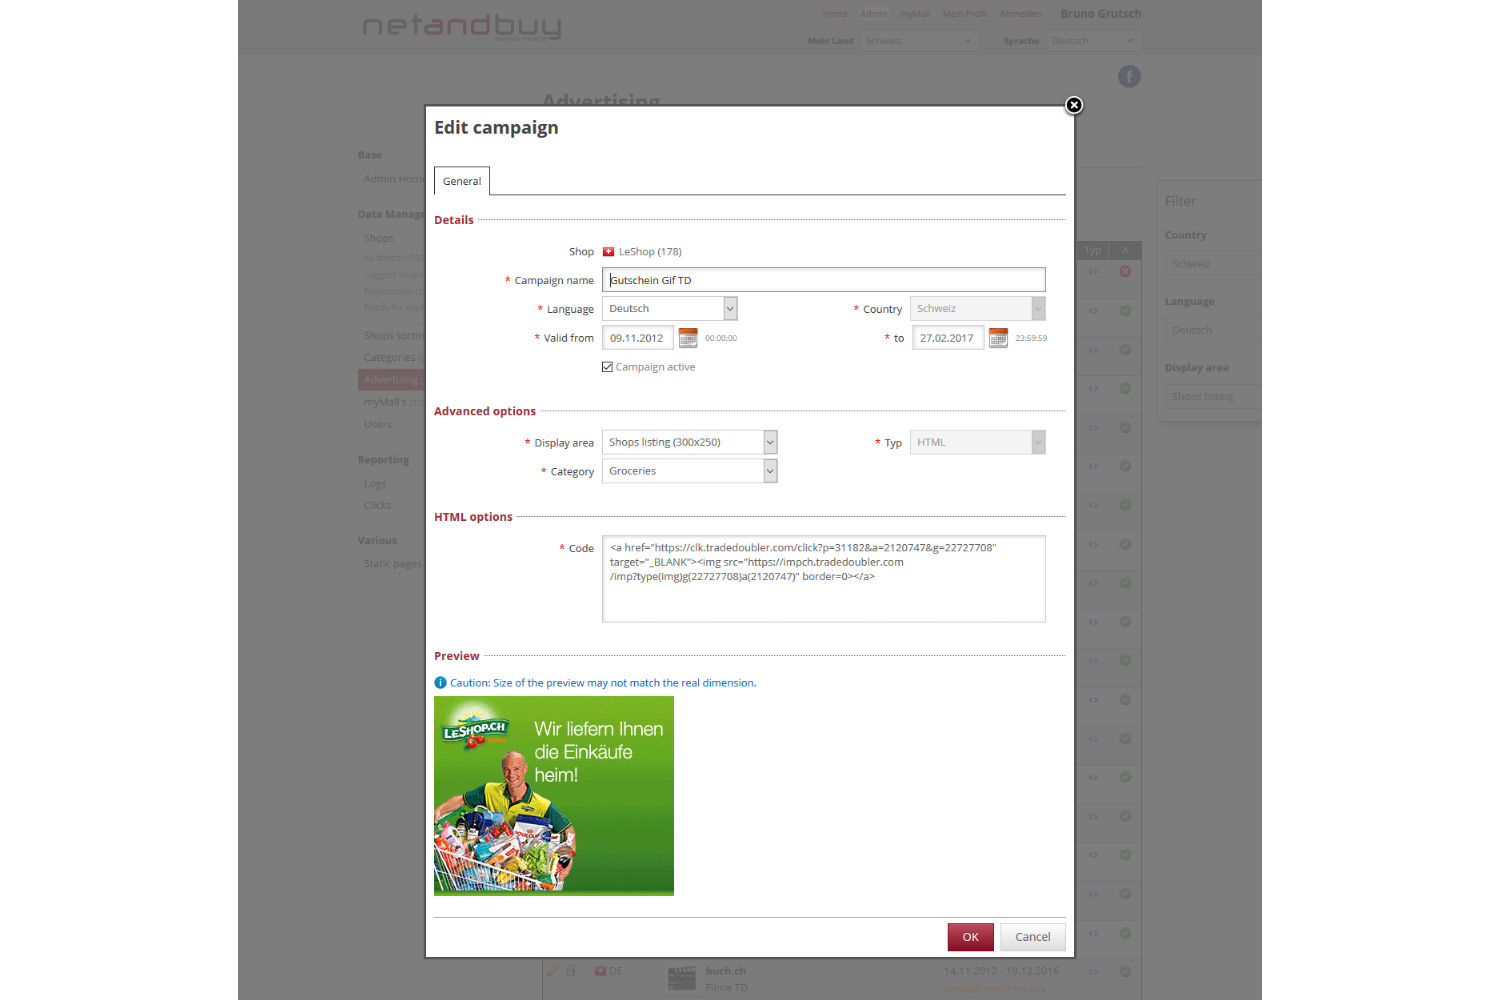Image resolution: width=1500 pixels, height=1000 pixels.
Task: Click the Cancel button
Action: tap(1032, 937)
